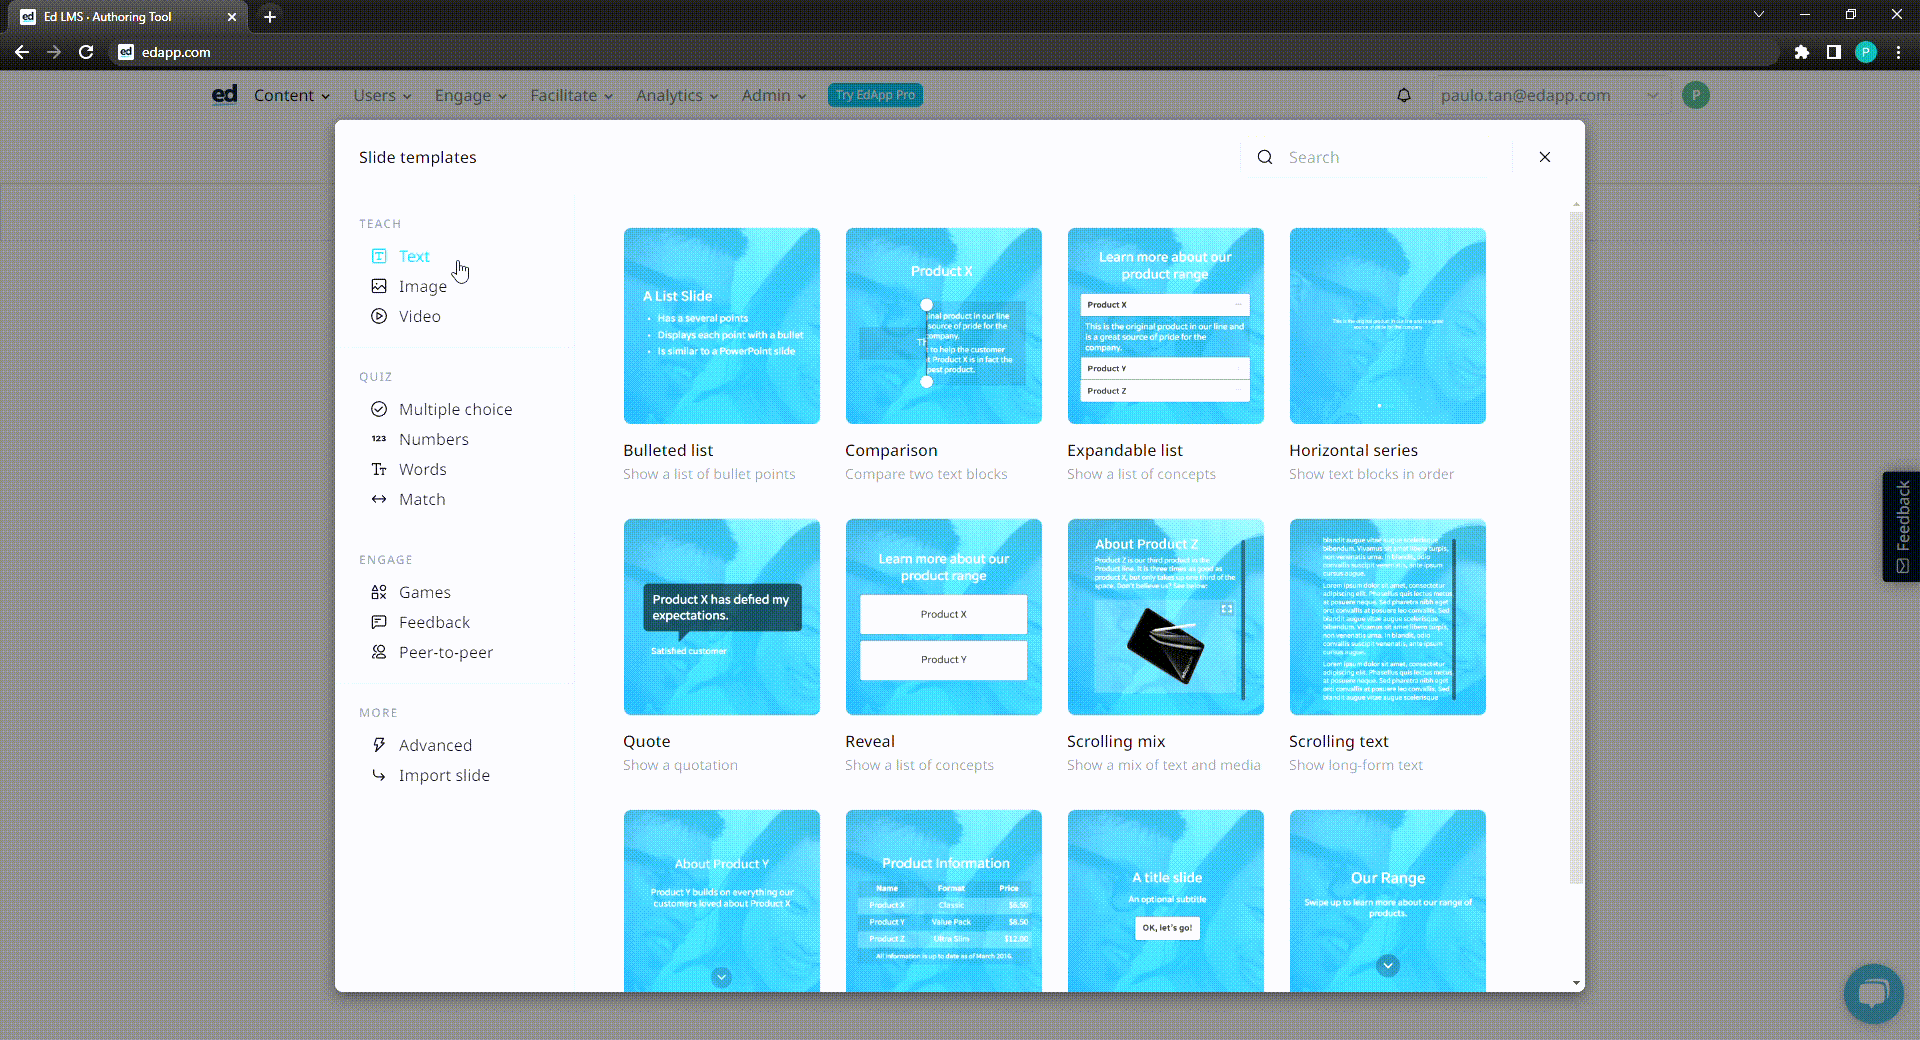Click the Match arrows icon
The image size is (1920, 1040).
(379, 499)
